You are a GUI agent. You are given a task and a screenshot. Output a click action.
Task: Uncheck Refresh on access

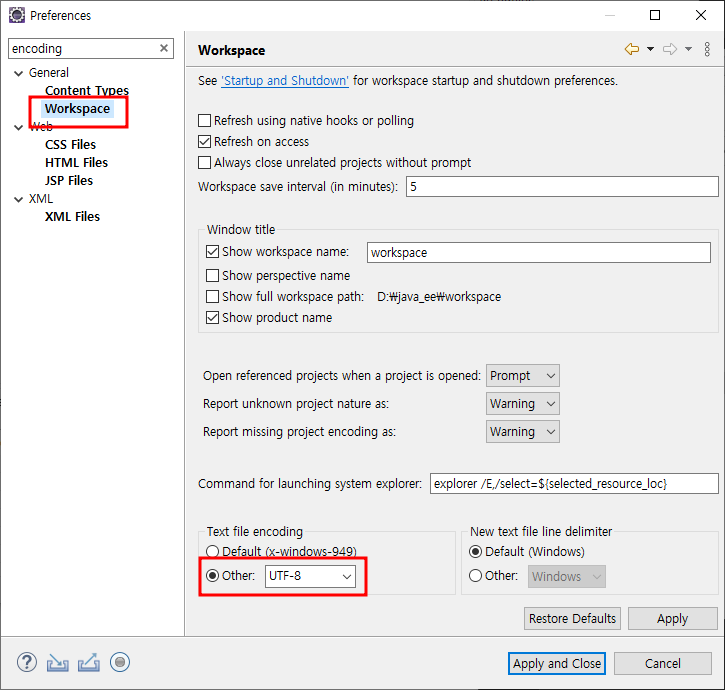point(204,142)
